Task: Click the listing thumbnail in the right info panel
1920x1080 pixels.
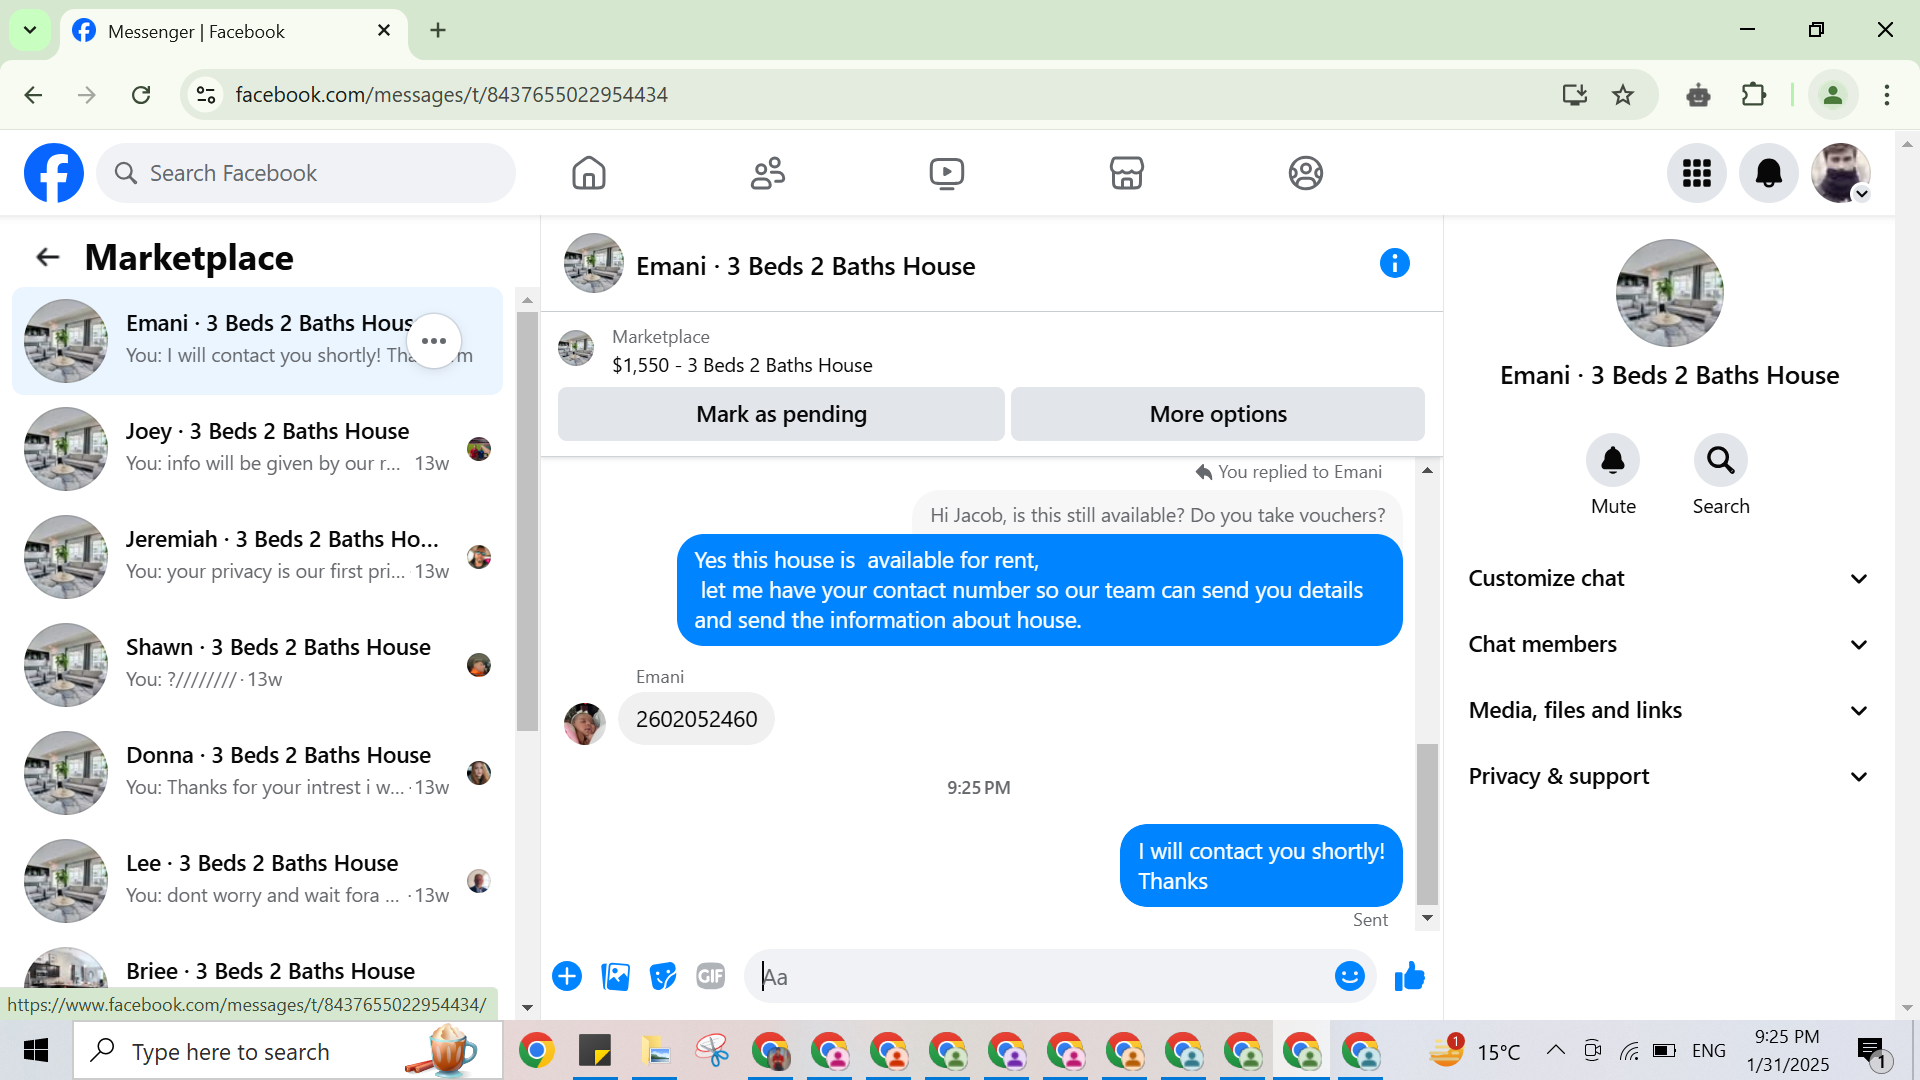Action: pos(1669,293)
